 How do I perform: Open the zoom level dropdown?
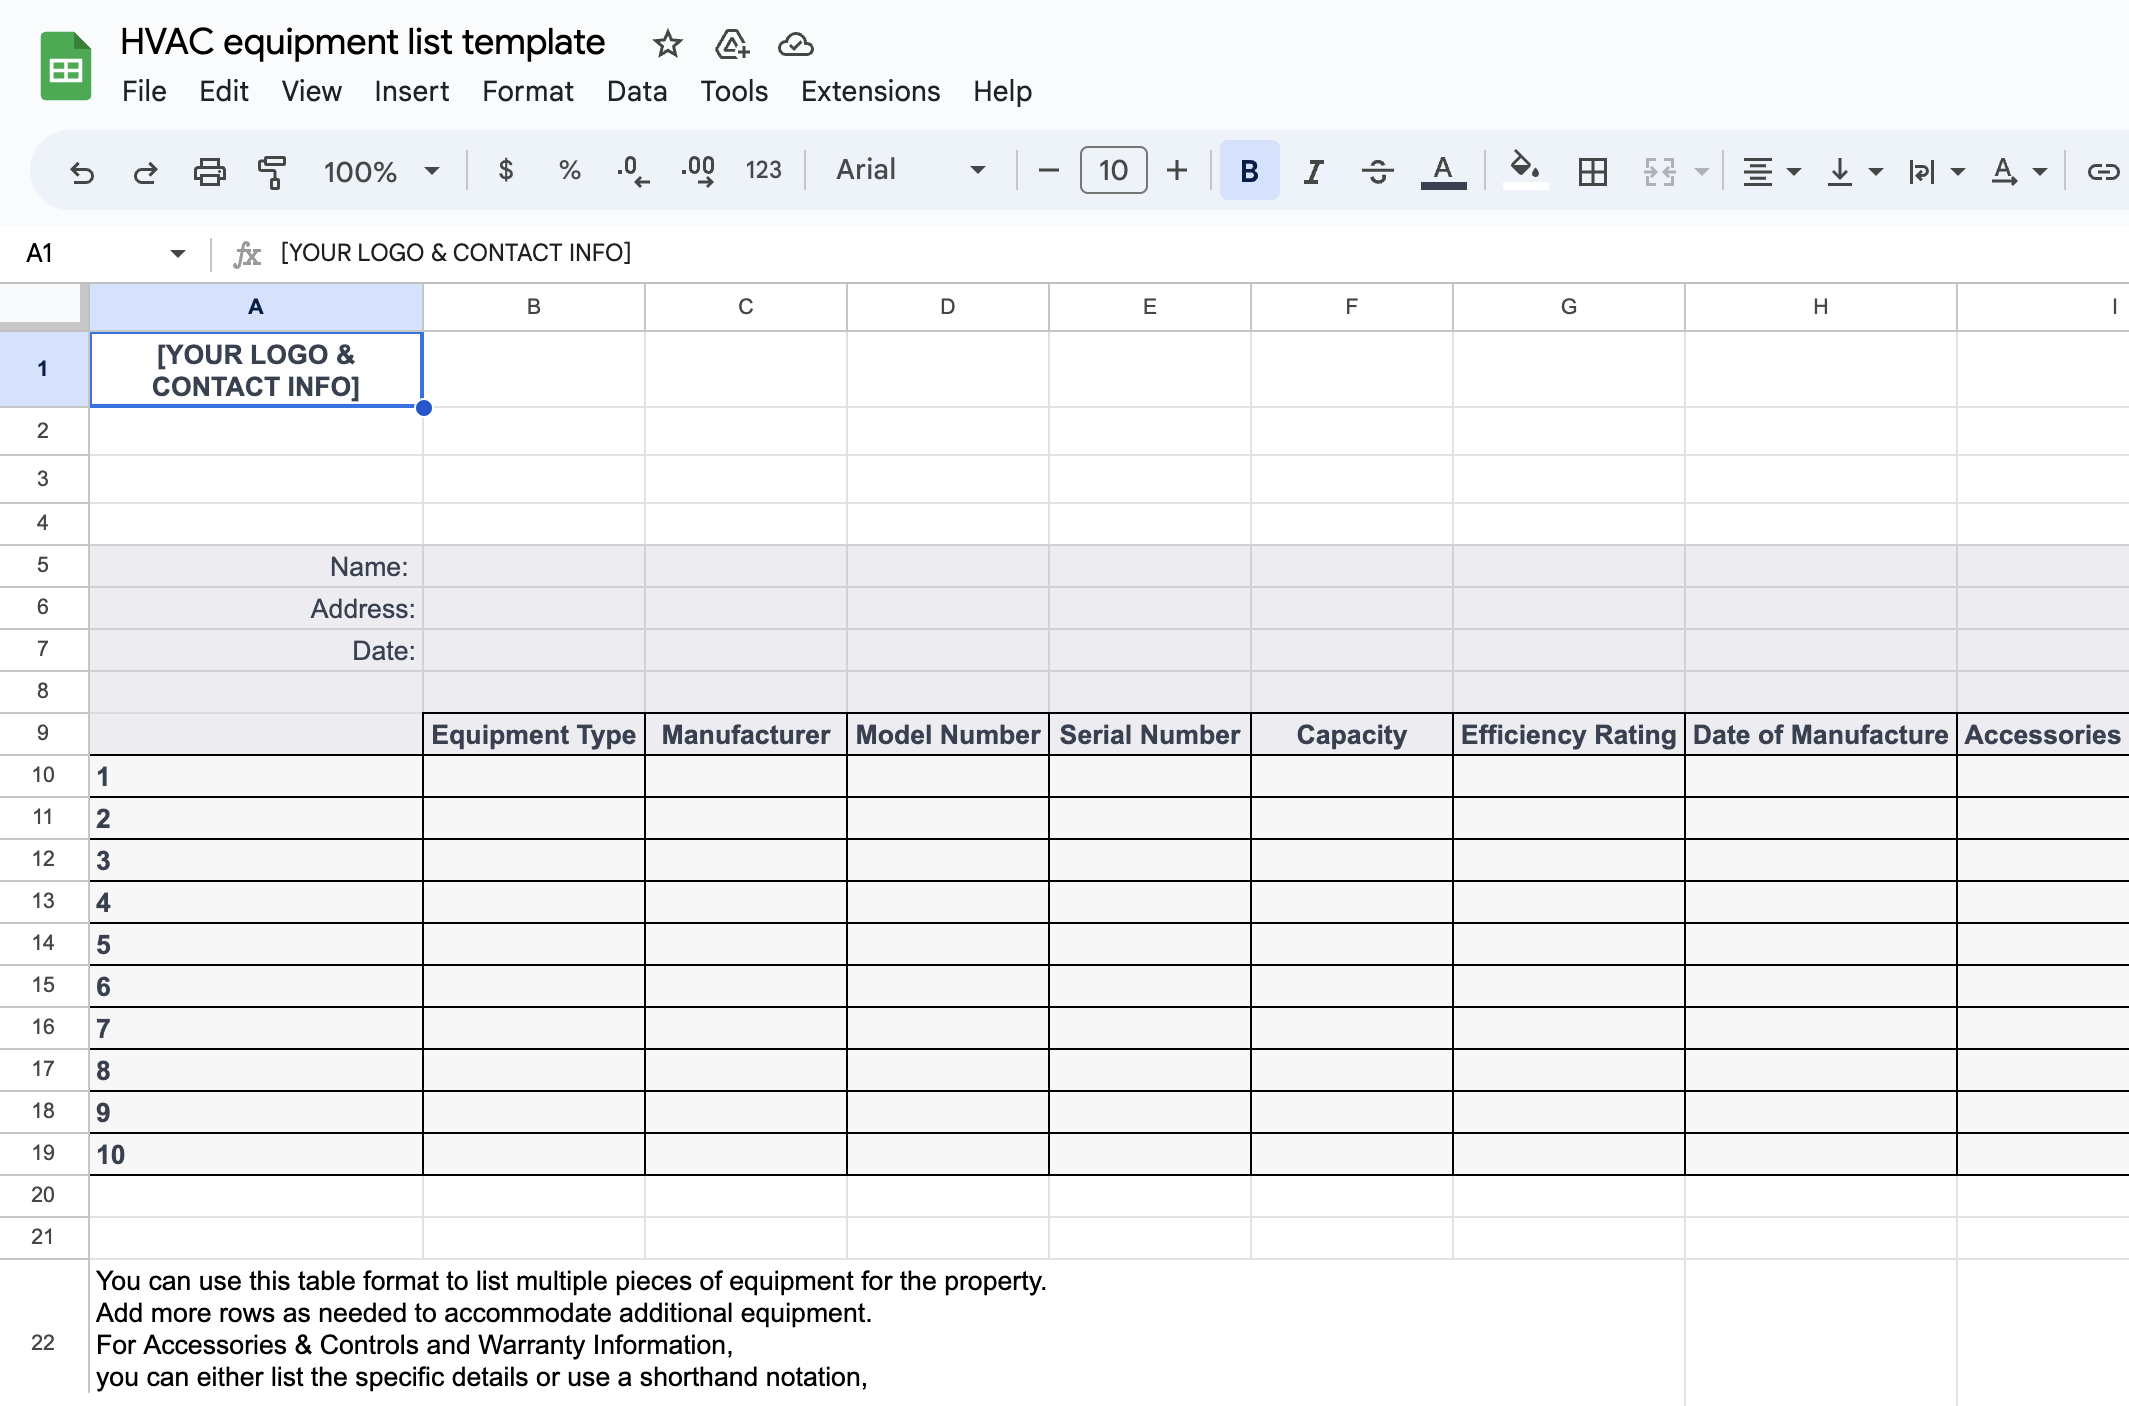coord(382,170)
